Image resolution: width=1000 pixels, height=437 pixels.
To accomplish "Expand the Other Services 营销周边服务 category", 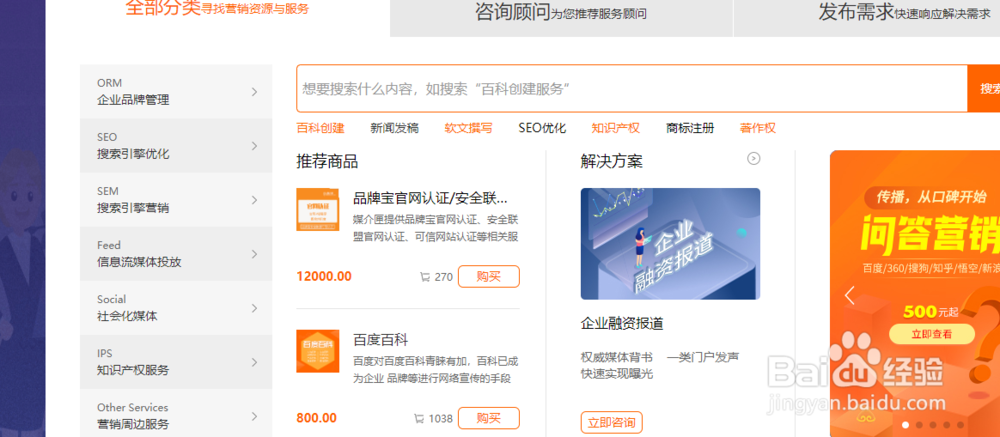I will [x=176, y=415].
